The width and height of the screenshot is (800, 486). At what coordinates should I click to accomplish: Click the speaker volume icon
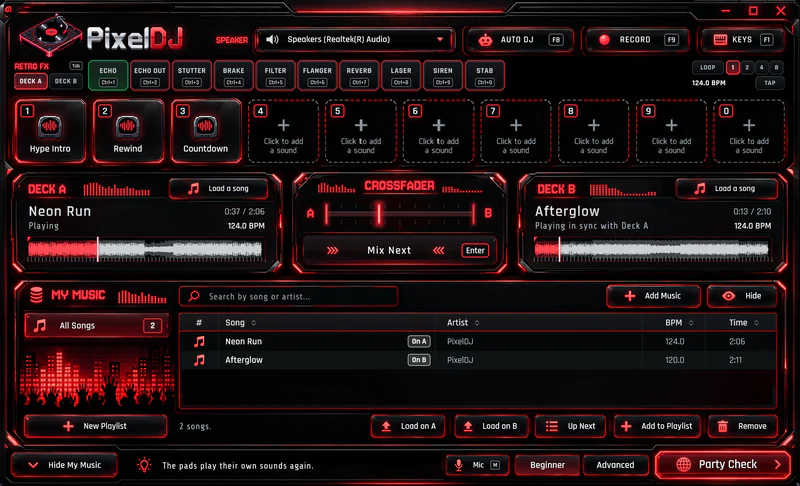pyautogui.click(x=272, y=39)
